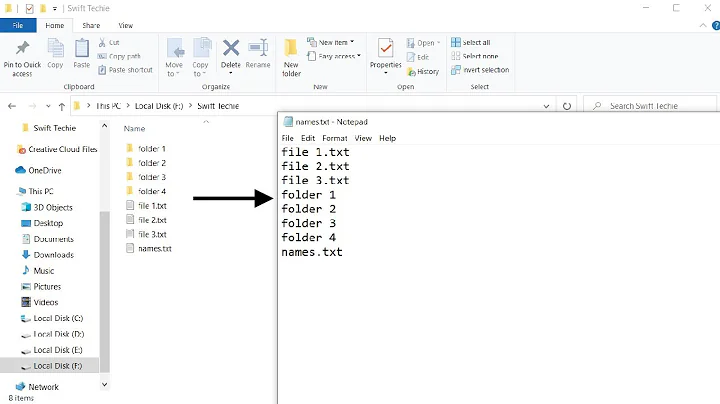Open the recent locations dropdown
The width and height of the screenshot is (720, 404).
click(x=48, y=106)
